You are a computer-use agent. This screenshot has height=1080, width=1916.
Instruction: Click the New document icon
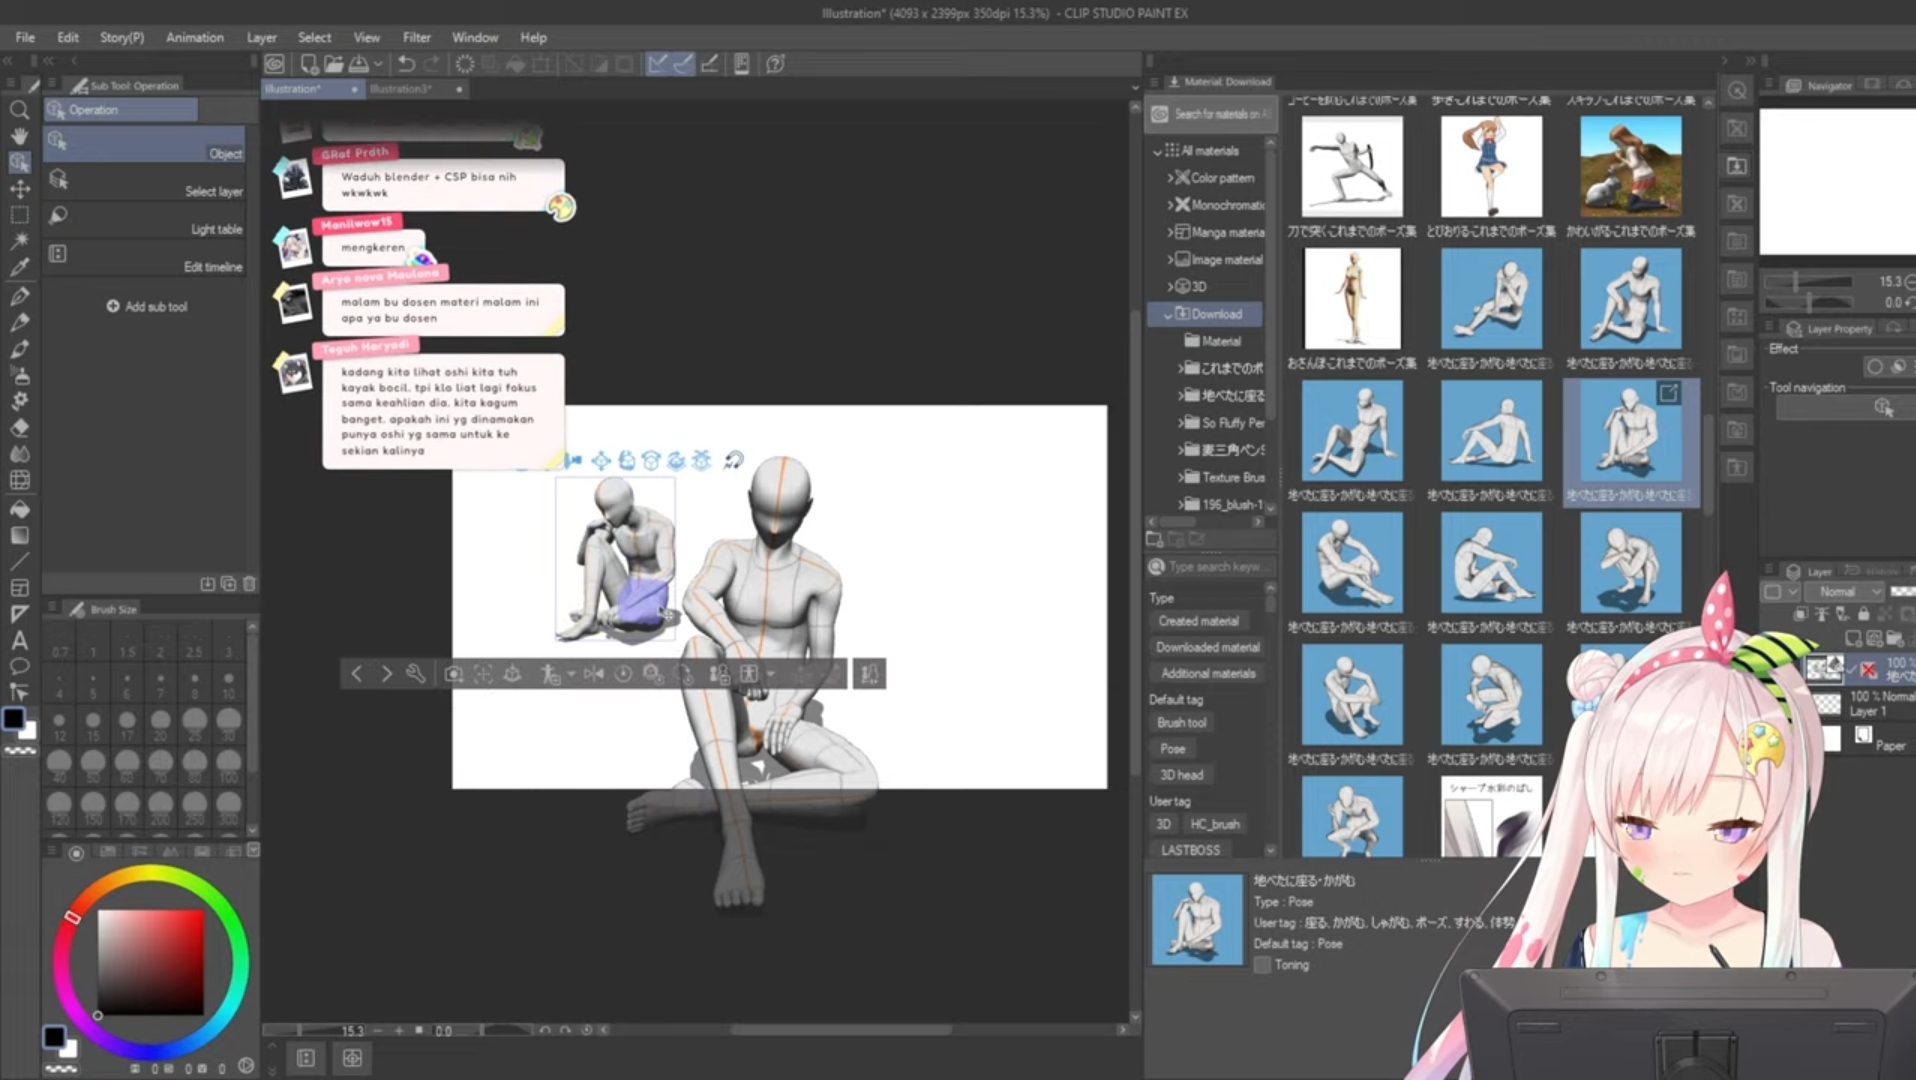pos(309,64)
